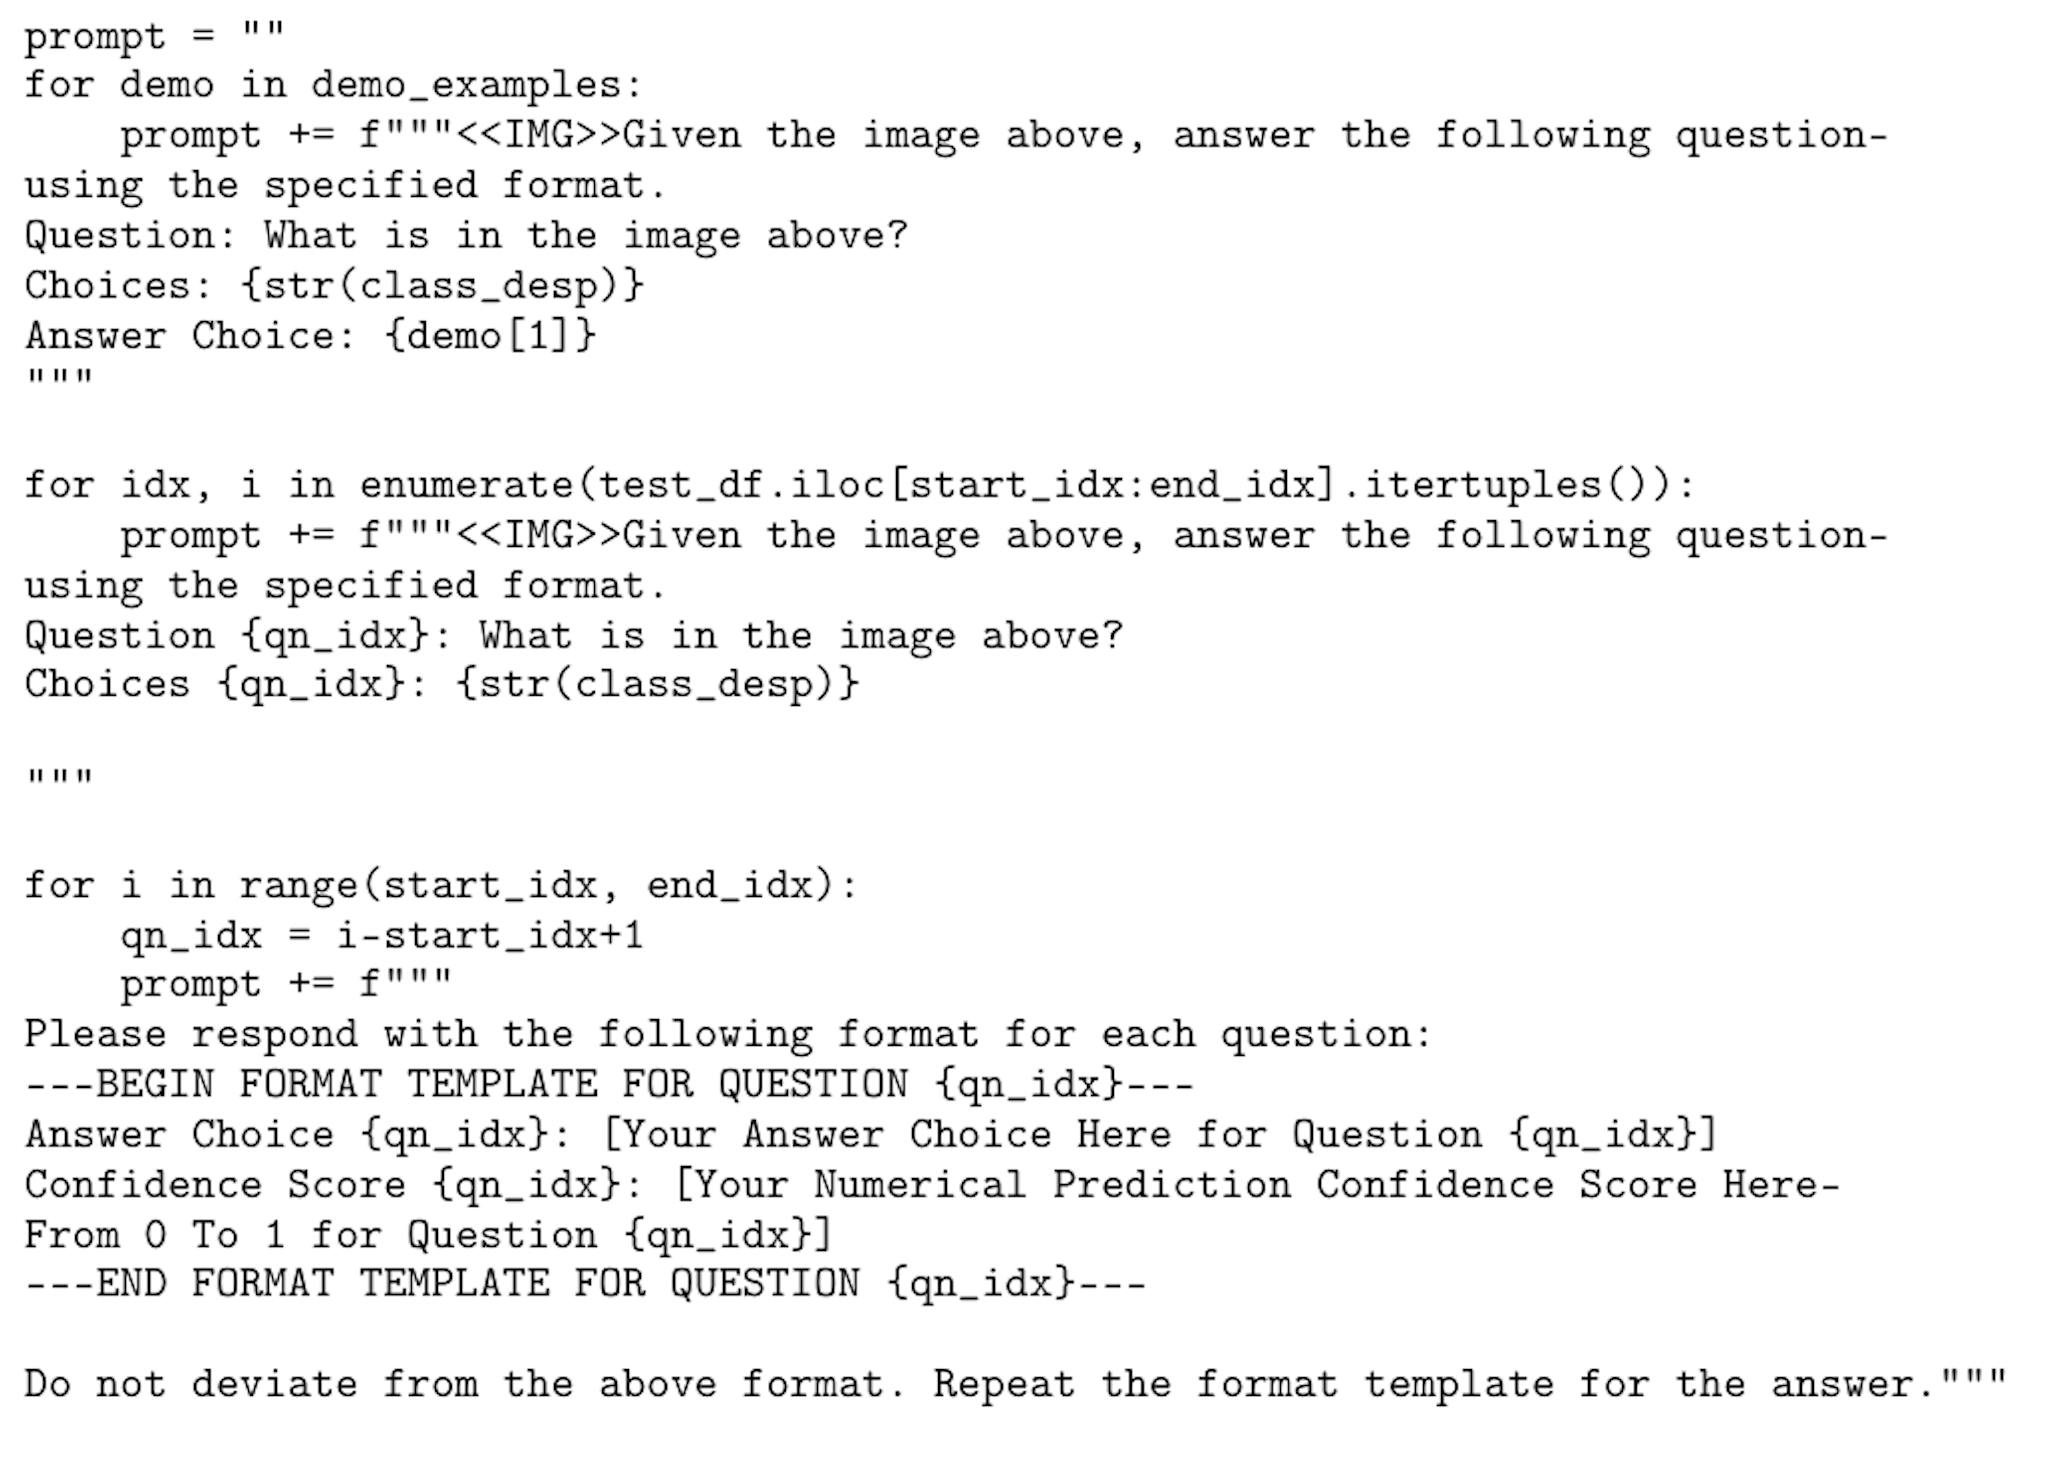This screenshot has height=1465, width=2048.
Task: Click the "---BEGIN FORMAT TEMPLATE" line
Action: [x=610, y=1085]
